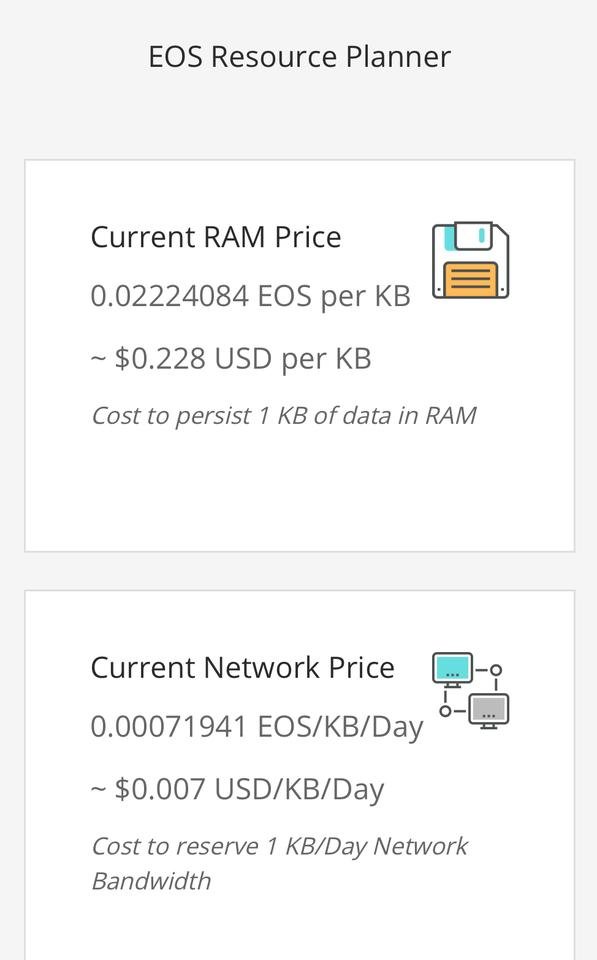Click the floppy disk RAM icon
Screen dimensions: 597x960
tap(470, 260)
